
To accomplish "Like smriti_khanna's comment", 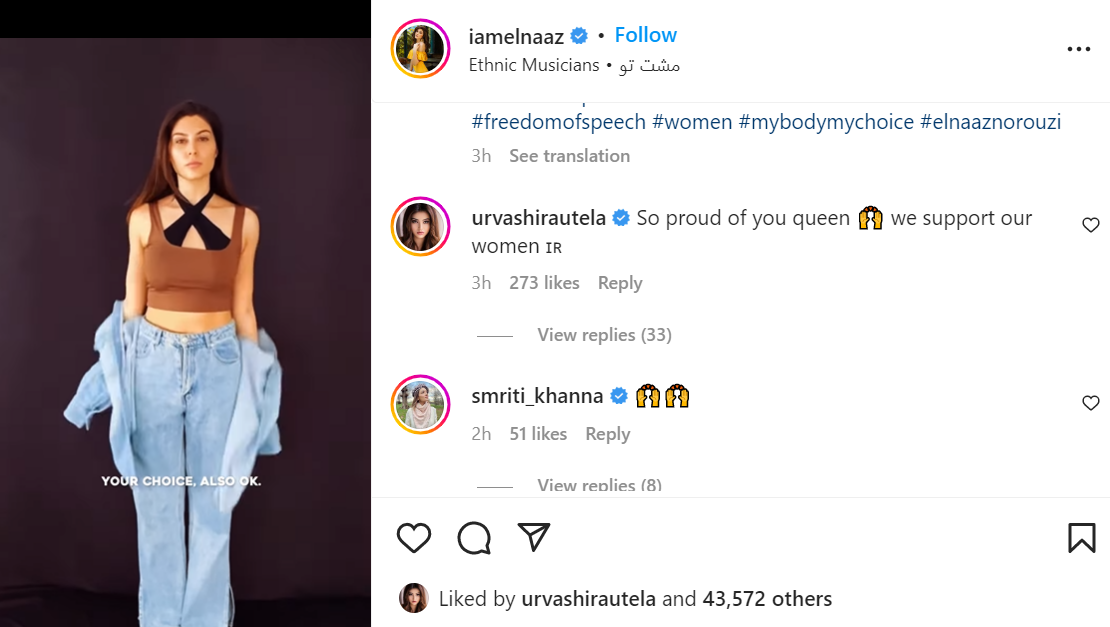I will point(1091,403).
